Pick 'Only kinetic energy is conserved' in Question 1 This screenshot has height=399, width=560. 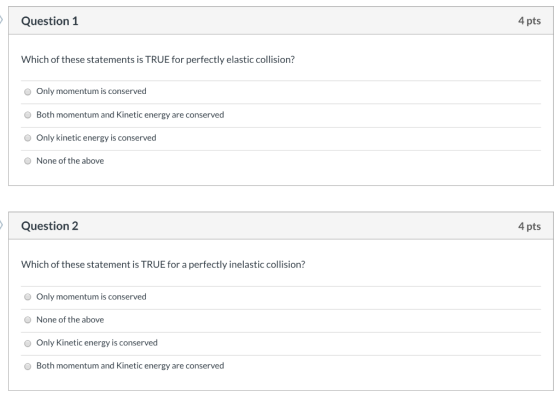pos(28,138)
